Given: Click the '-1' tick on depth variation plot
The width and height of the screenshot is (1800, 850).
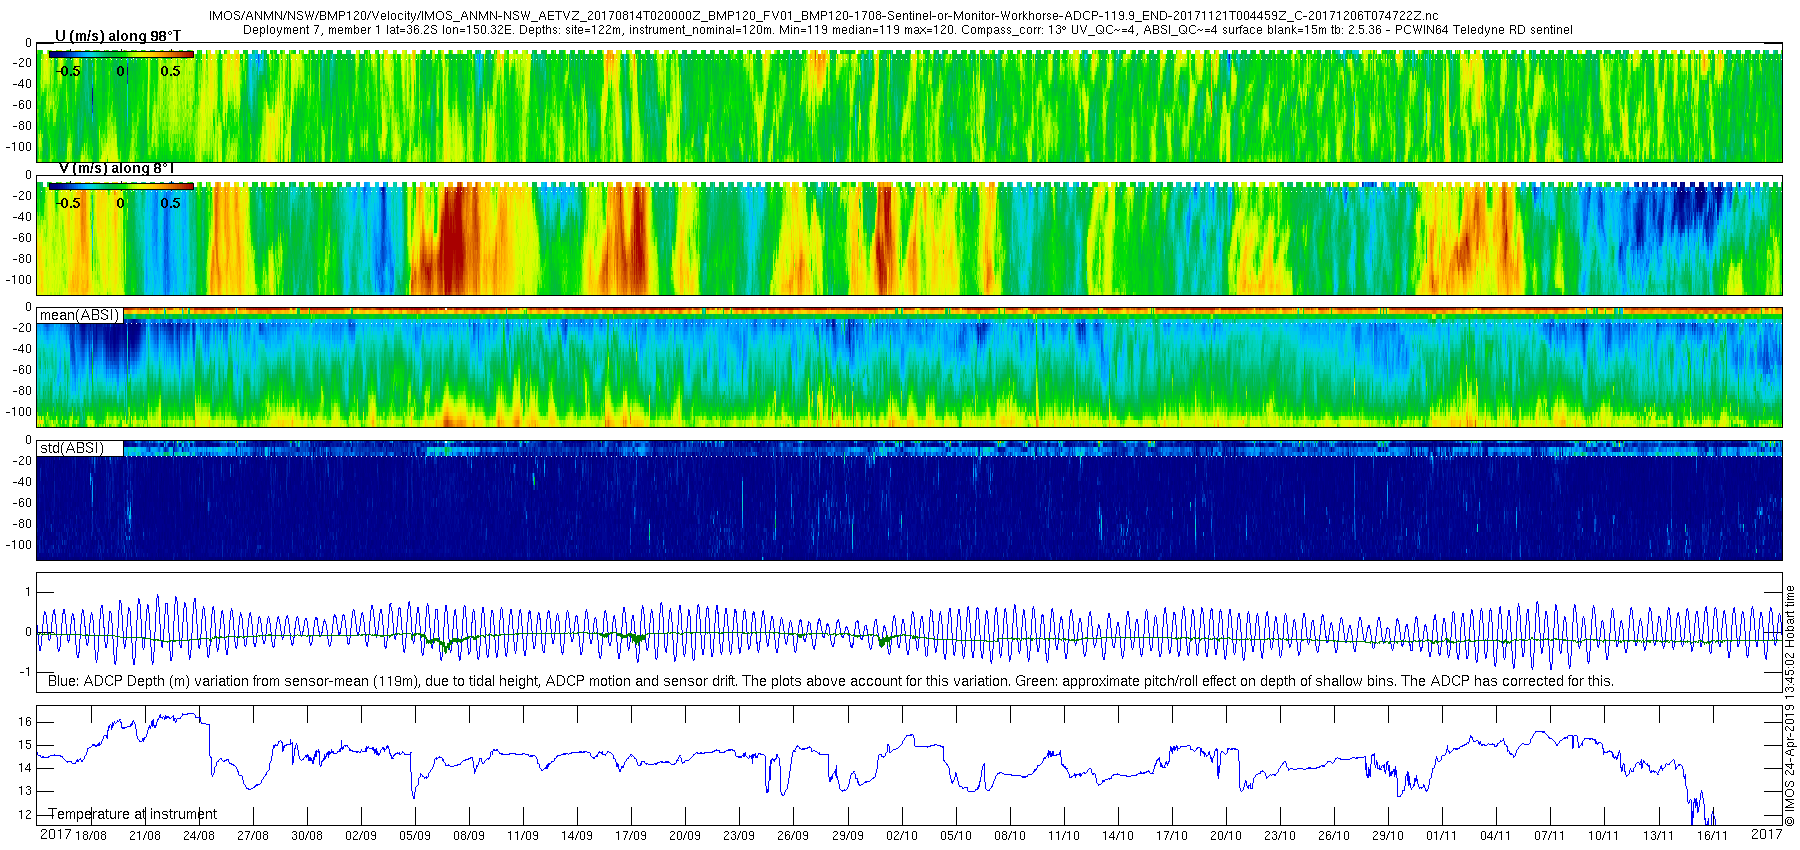Looking at the screenshot, I should [26, 672].
